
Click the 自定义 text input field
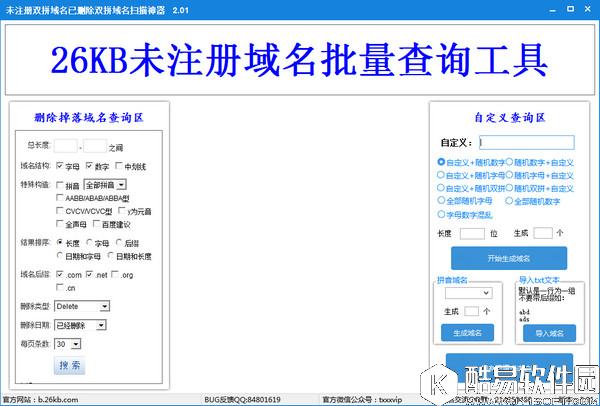pos(526,142)
